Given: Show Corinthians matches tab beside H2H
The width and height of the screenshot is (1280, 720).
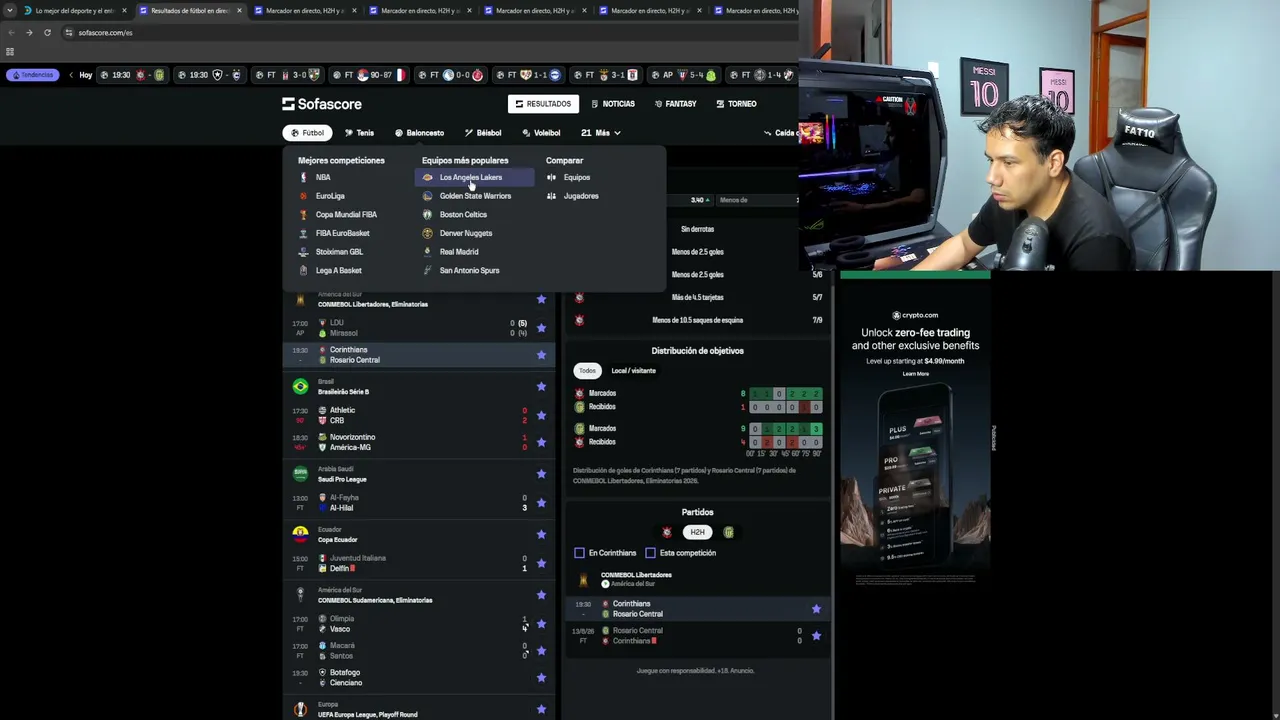Looking at the screenshot, I should coord(667,532).
